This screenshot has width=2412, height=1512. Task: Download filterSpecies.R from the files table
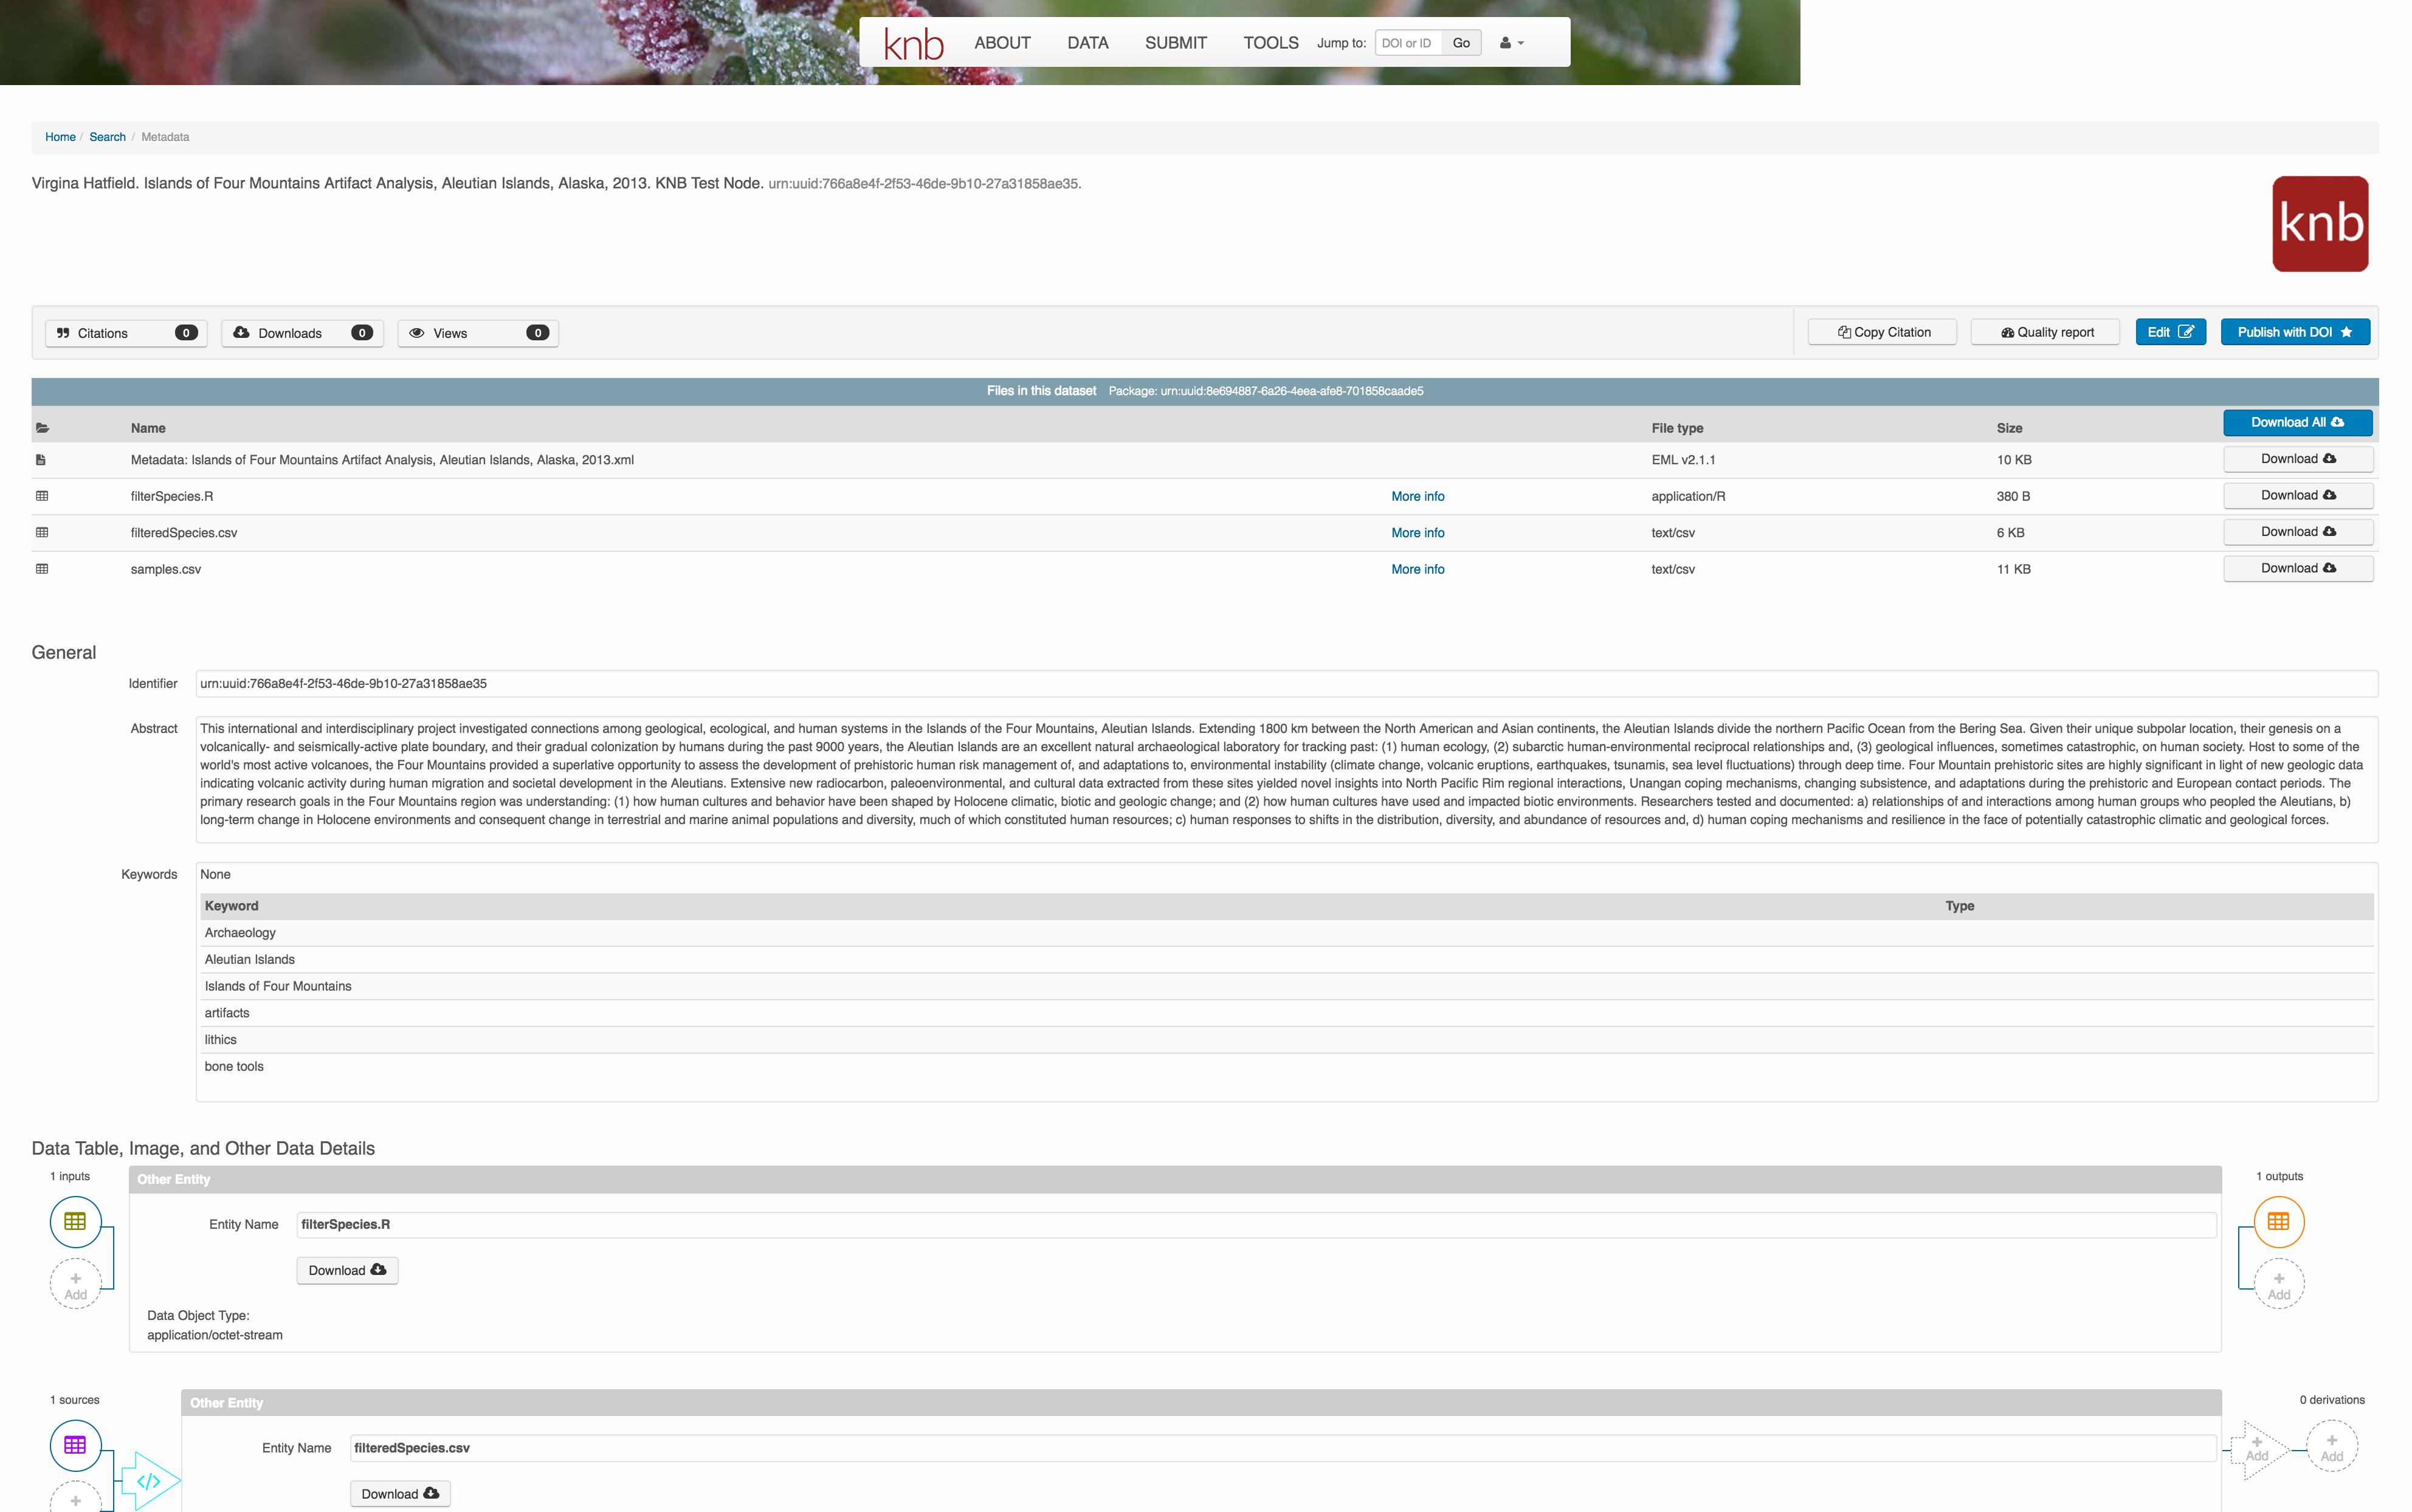tap(2298, 495)
